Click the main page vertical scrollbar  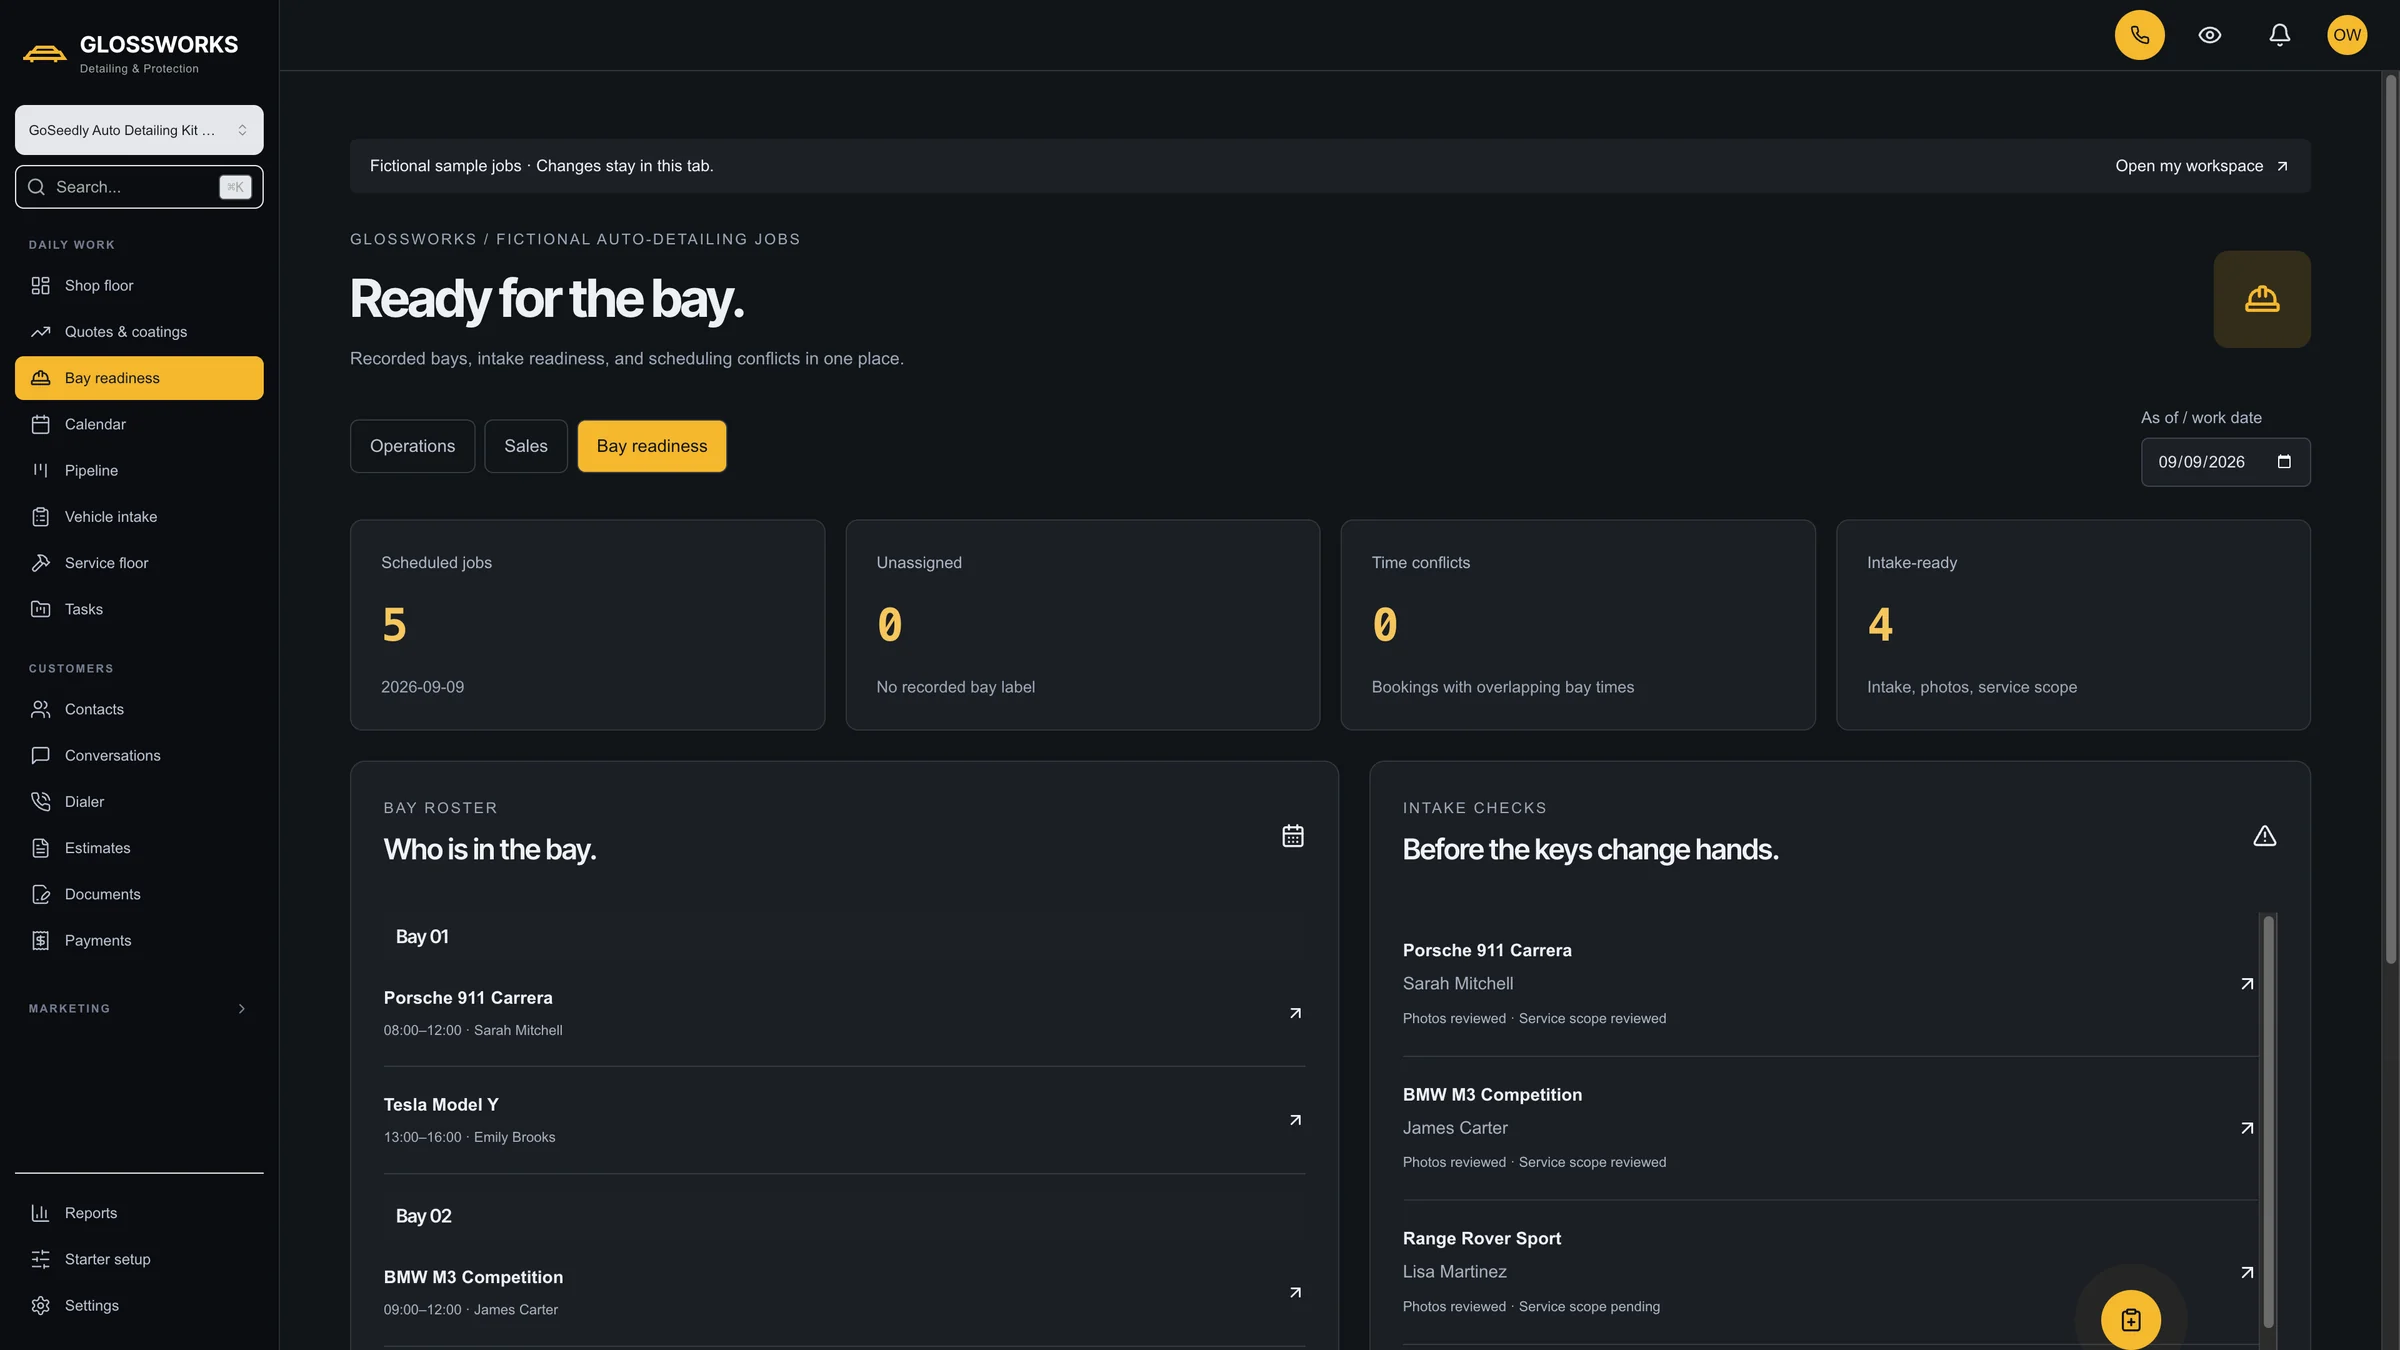tap(2390, 520)
